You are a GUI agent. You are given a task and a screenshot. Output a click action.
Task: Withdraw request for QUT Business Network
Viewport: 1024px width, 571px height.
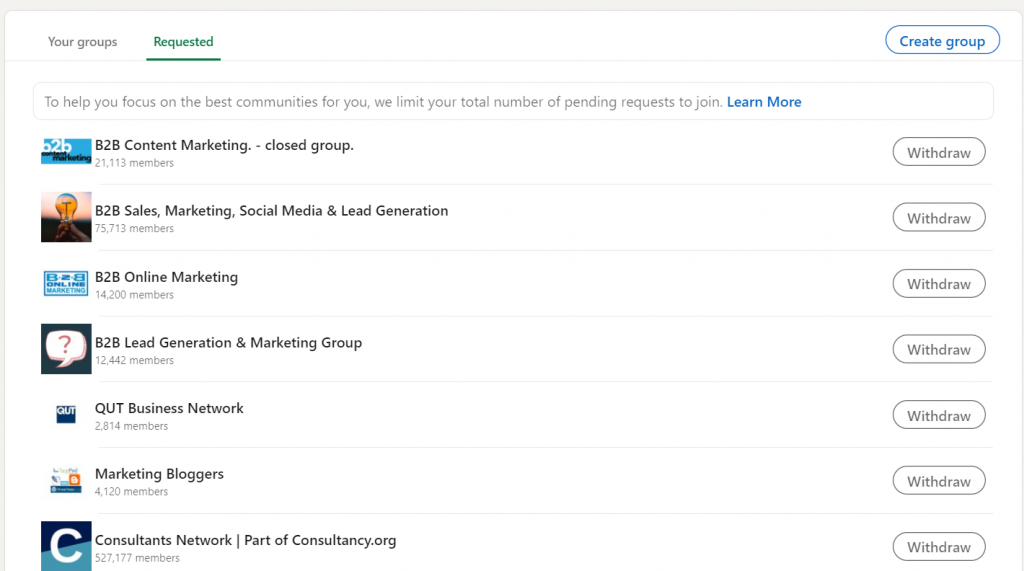[x=938, y=416]
